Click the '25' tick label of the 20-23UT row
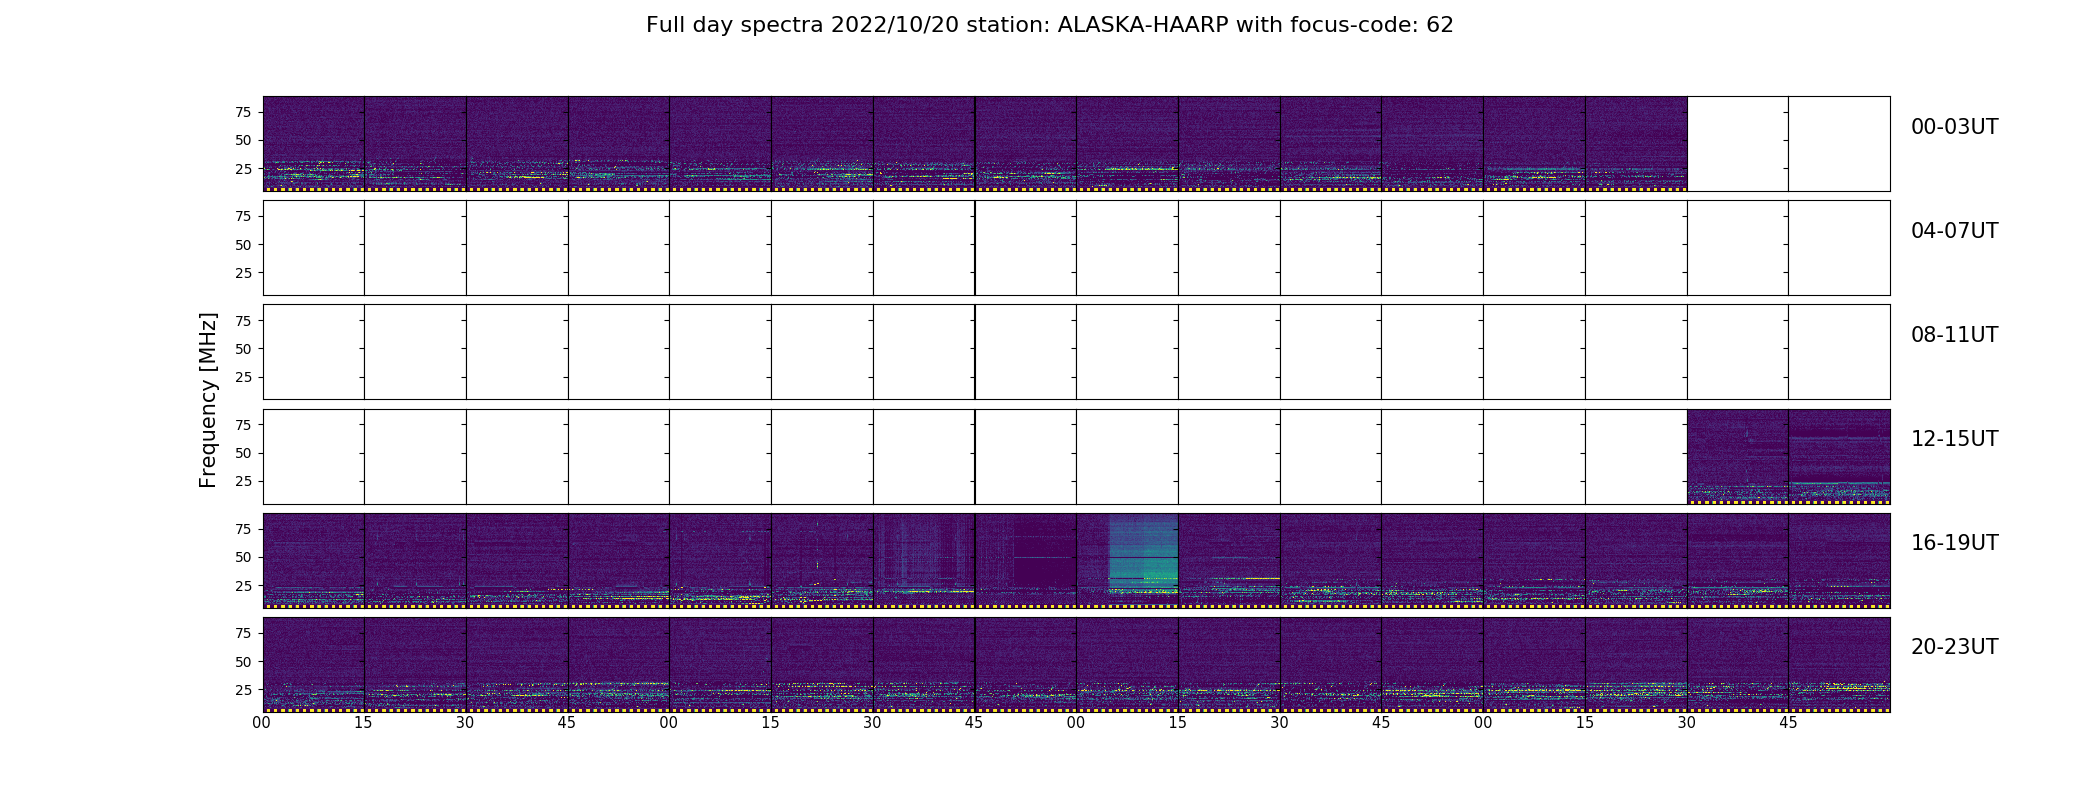The width and height of the screenshot is (2100, 800). [243, 690]
